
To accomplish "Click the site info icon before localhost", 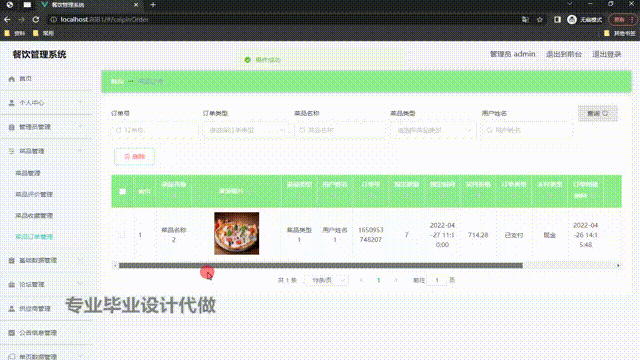I will [53, 20].
